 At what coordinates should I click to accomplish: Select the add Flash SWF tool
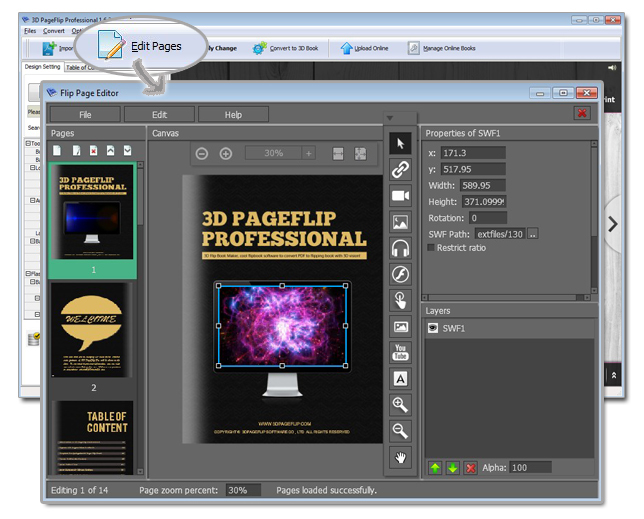[400, 274]
